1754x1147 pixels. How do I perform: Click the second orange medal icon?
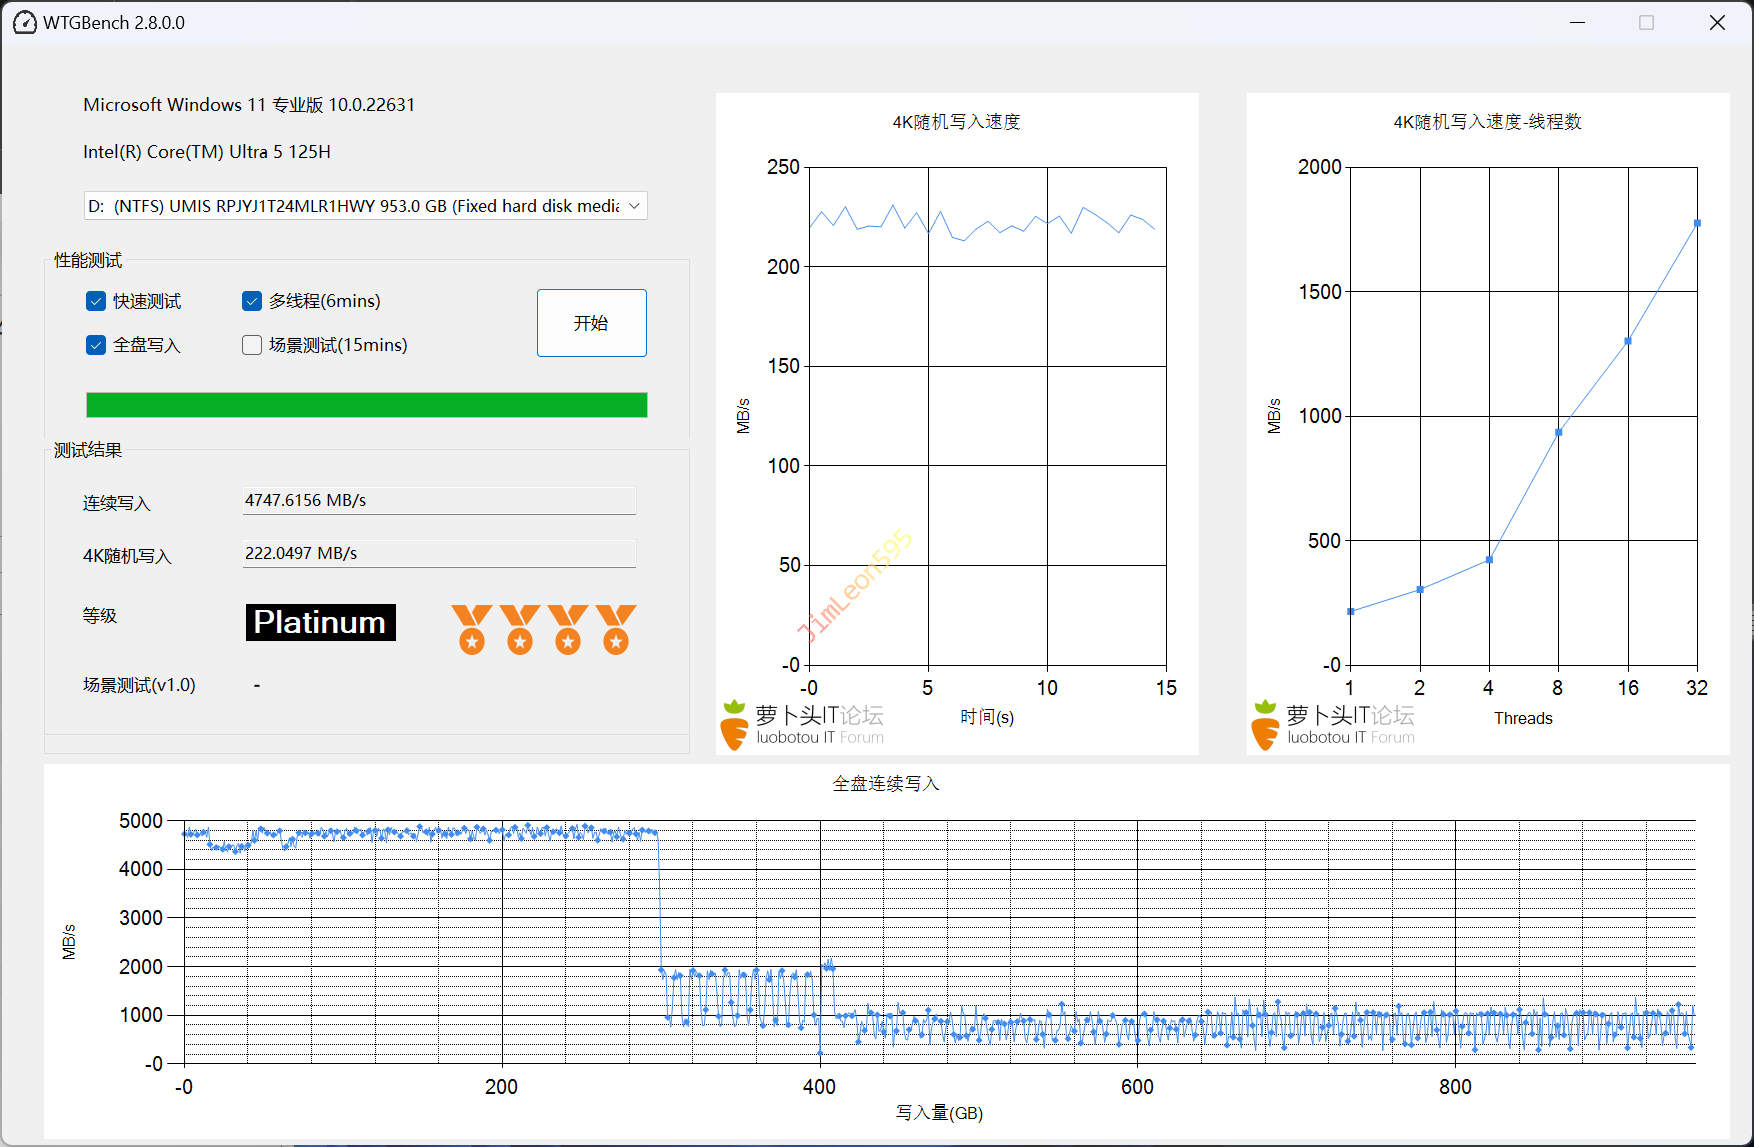pyautogui.click(x=519, y=629)
